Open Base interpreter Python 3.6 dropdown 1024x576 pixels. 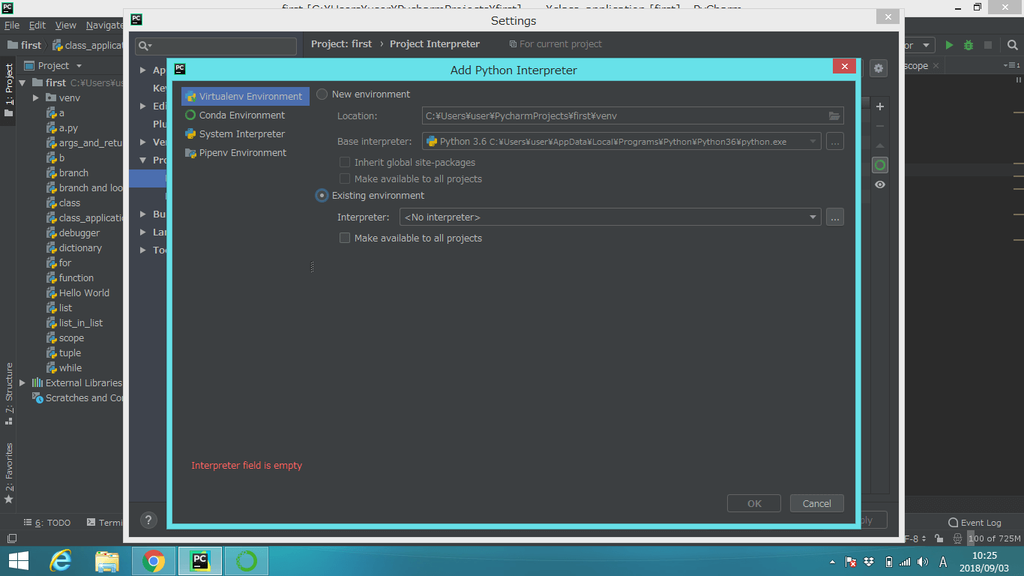(621, 142)
